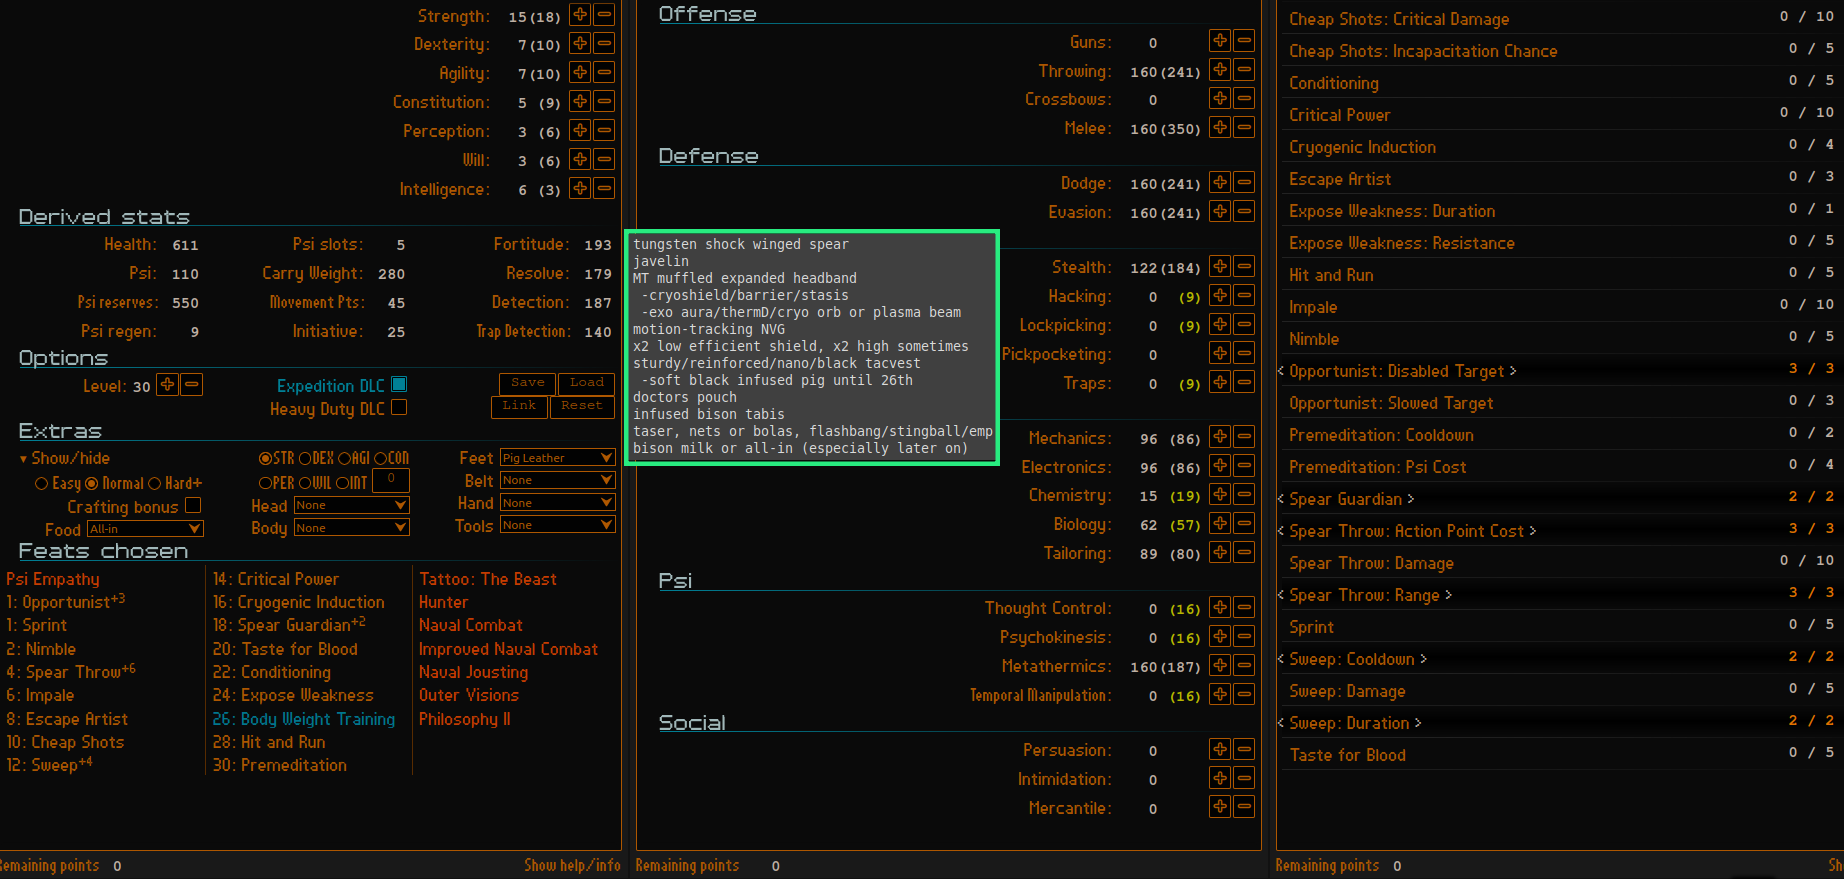Decrease Opportunist: Disabled Target with left arrow
Screen dimensions: 1844x881
coord(1281,371)
